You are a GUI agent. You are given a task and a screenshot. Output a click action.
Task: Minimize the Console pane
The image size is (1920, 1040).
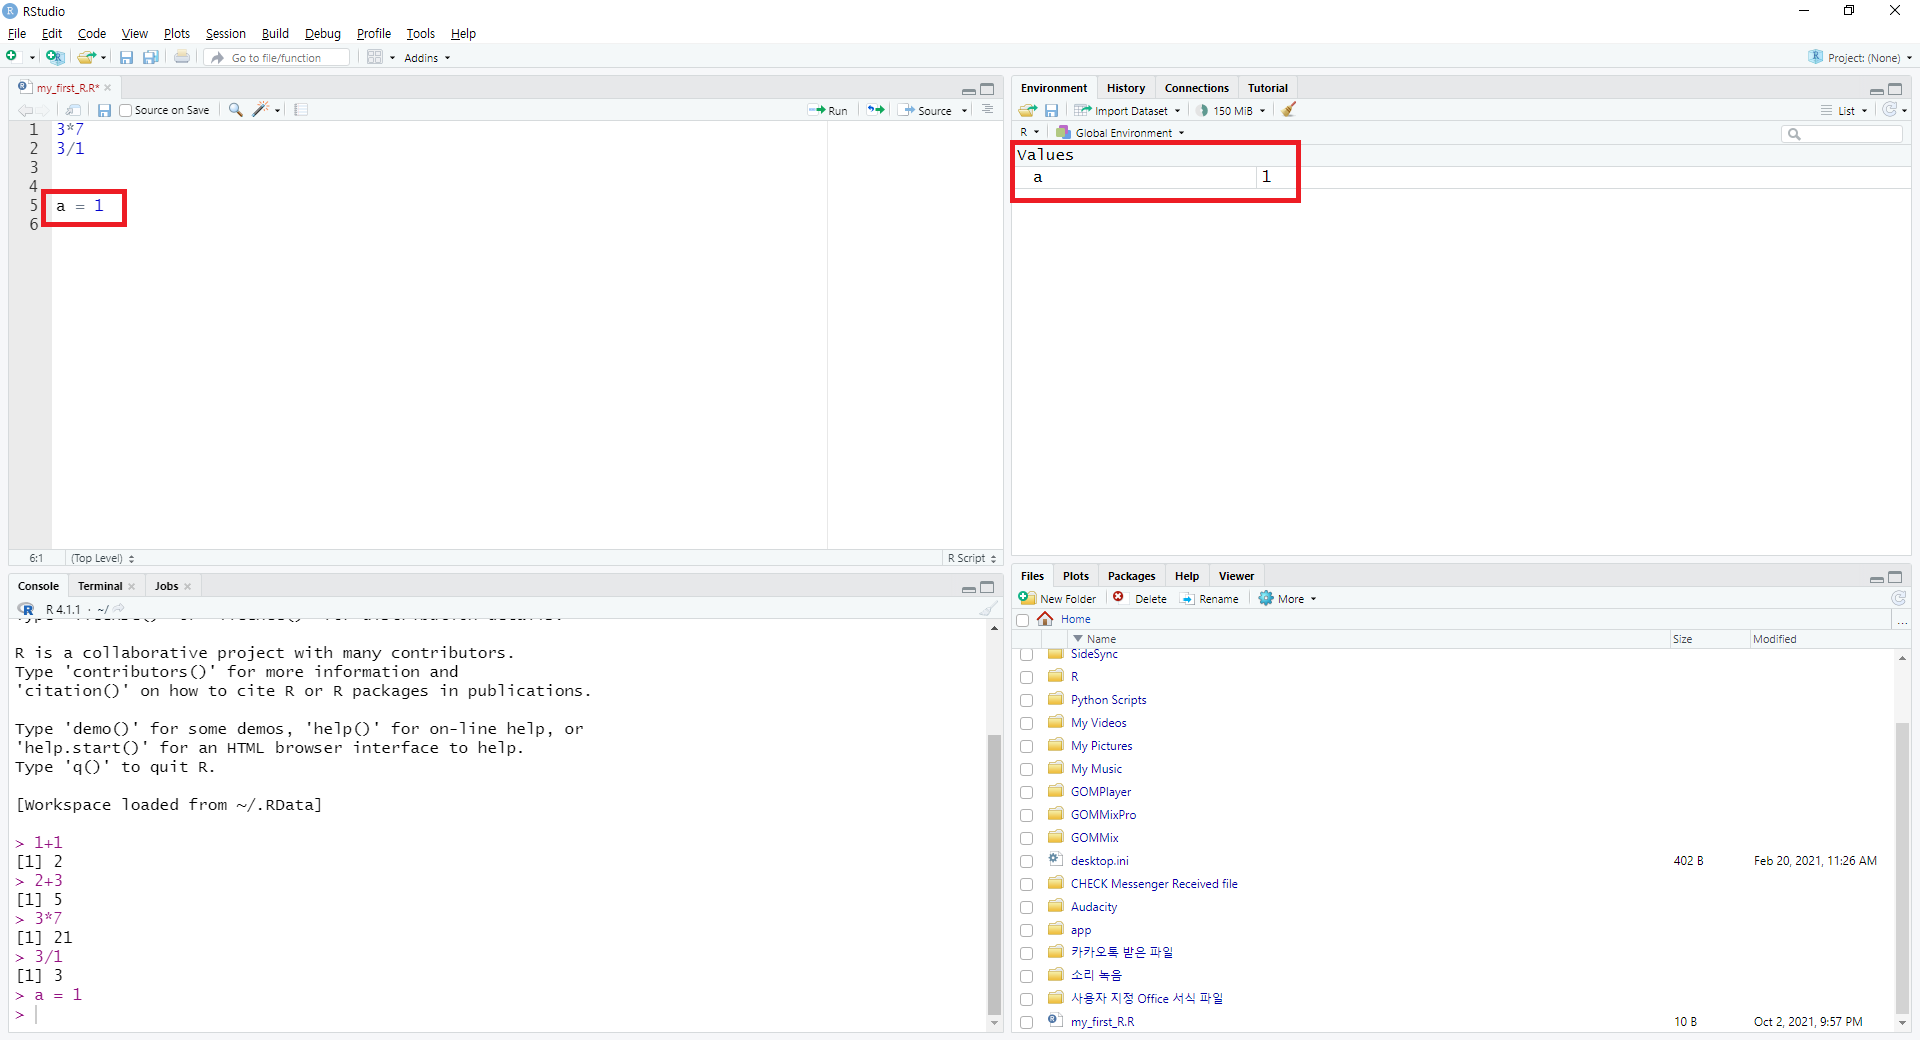968,588
